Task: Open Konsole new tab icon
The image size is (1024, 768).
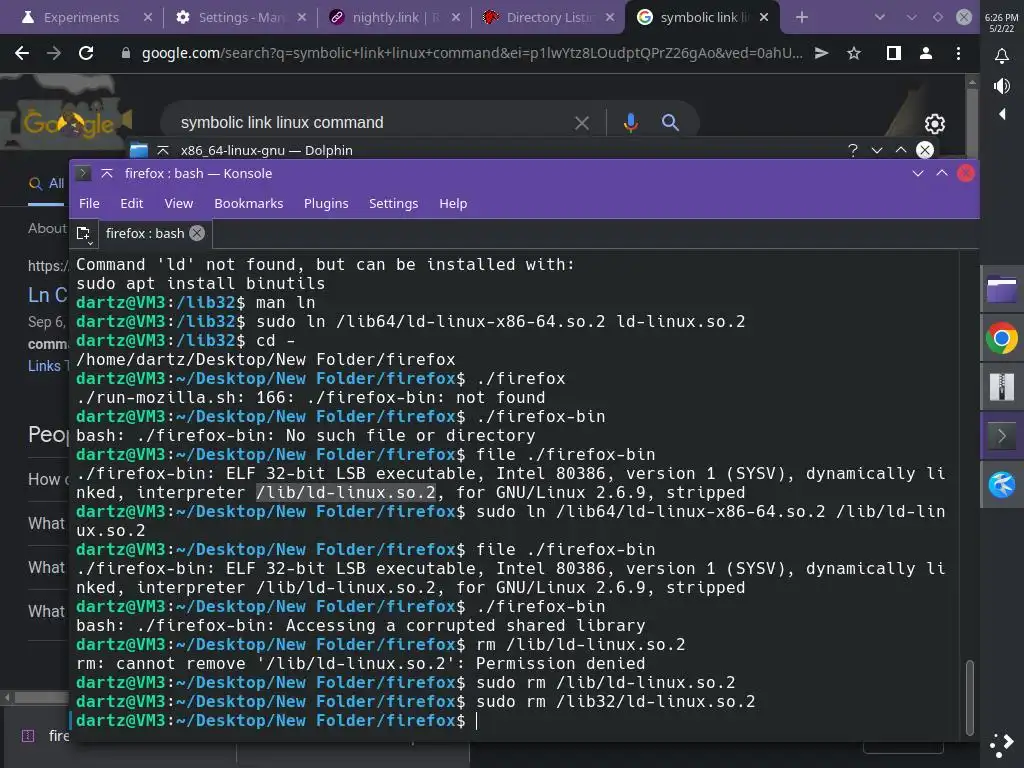Action: (84, 234)
